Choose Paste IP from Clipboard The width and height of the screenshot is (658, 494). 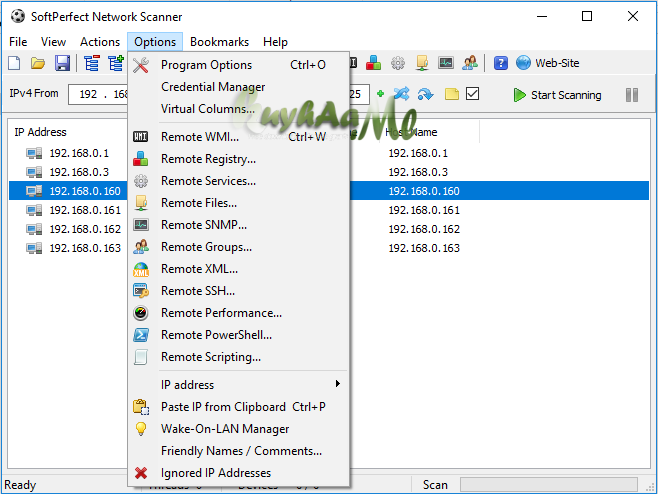coord(238,407)
